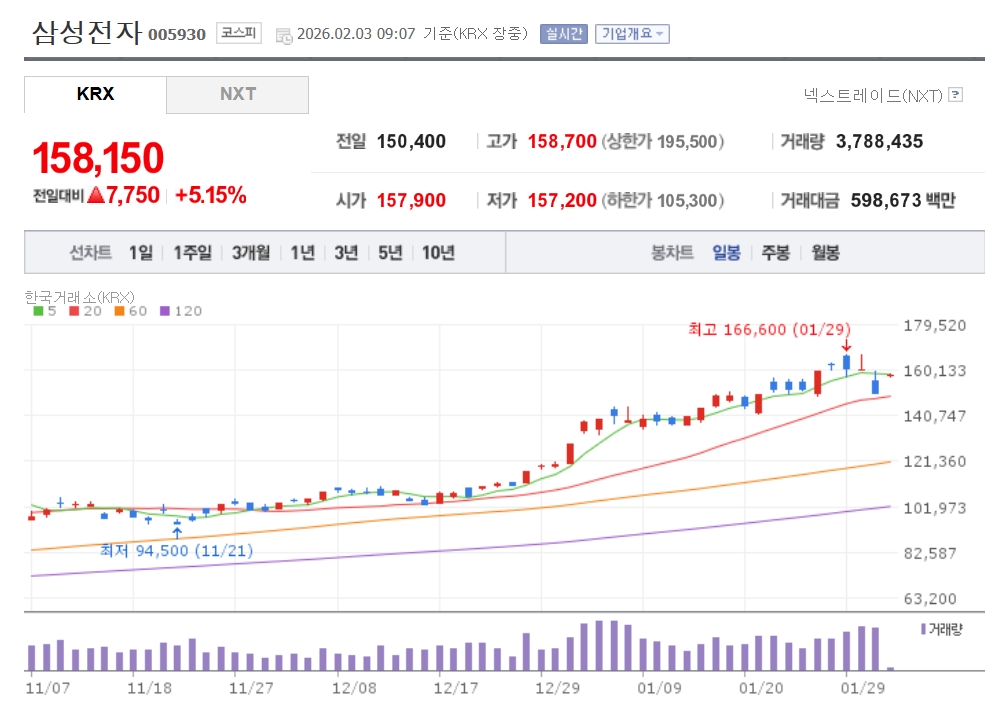The image size is (985, 717).
Task: Show the 3개월 line chart
Action: 251,253
